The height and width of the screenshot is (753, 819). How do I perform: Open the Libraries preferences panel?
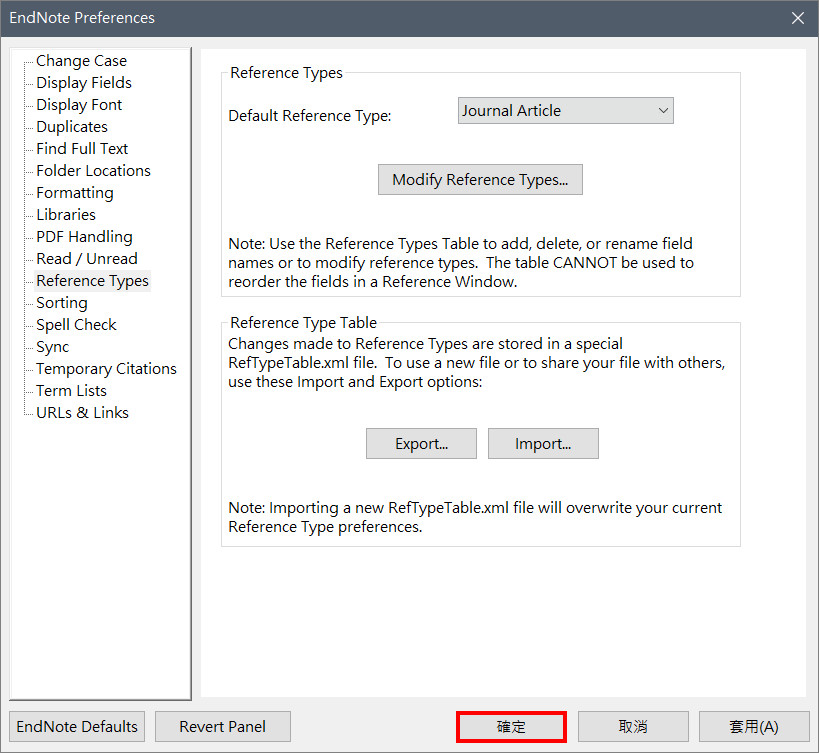tap(66, 215)
